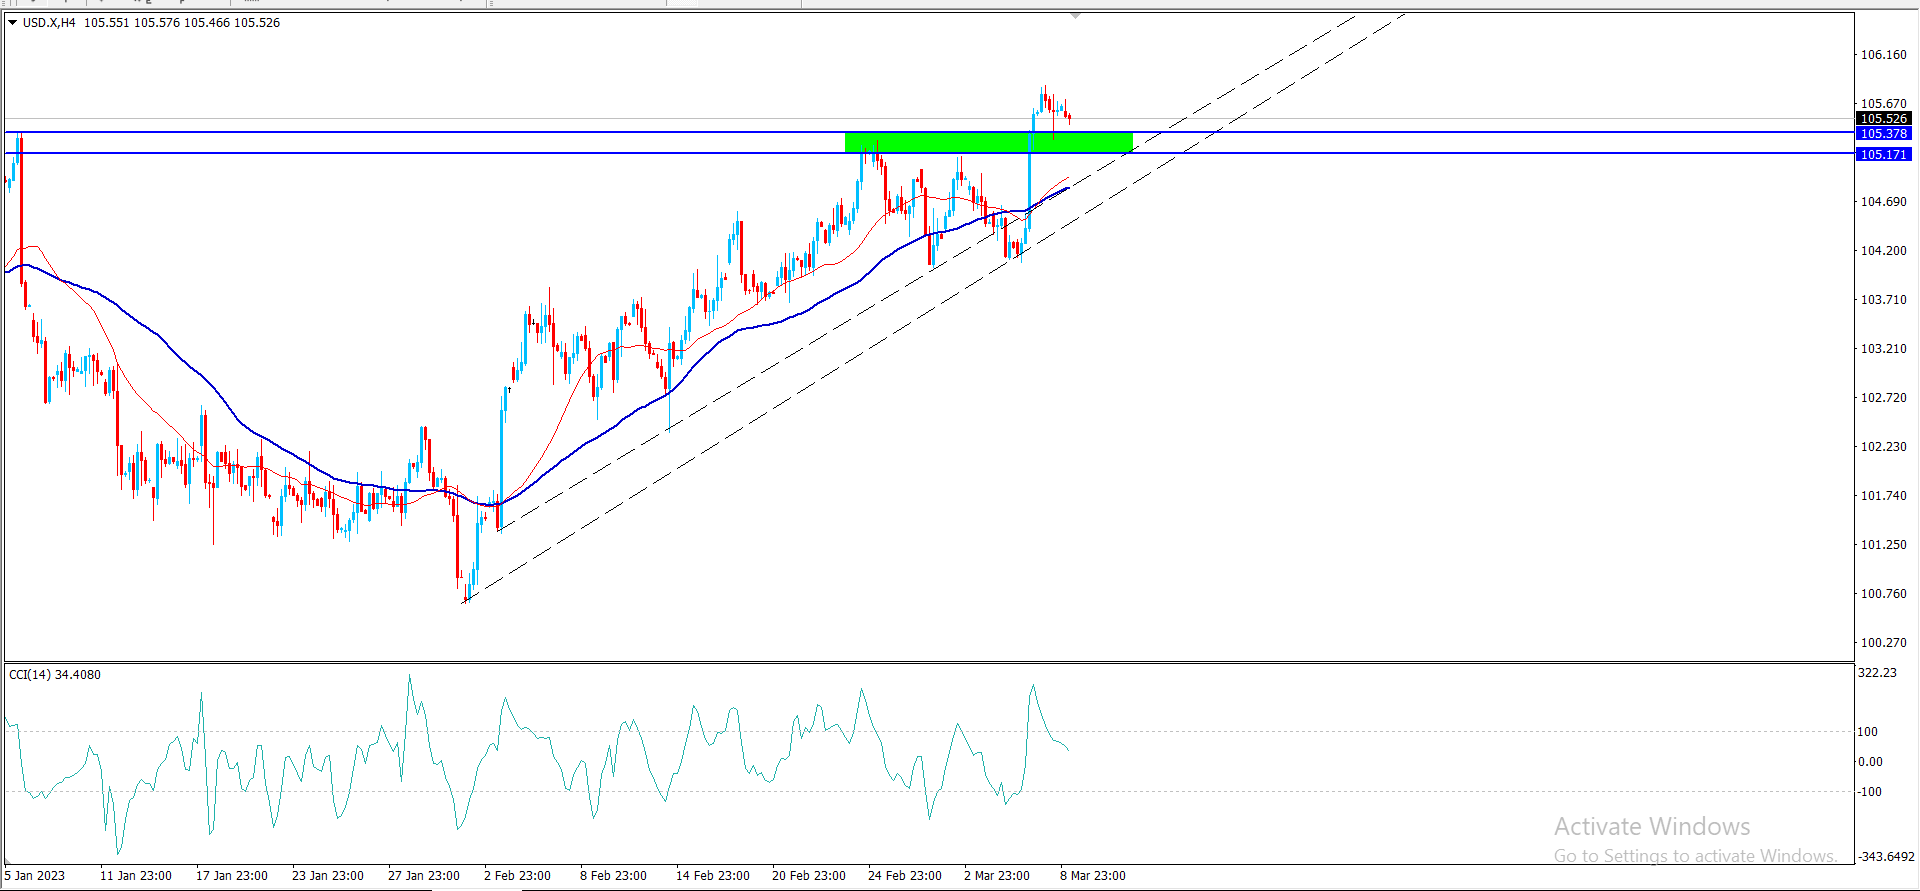
Task: Click the 8 Feb 23:00 date label
Action: pos(614,876)
